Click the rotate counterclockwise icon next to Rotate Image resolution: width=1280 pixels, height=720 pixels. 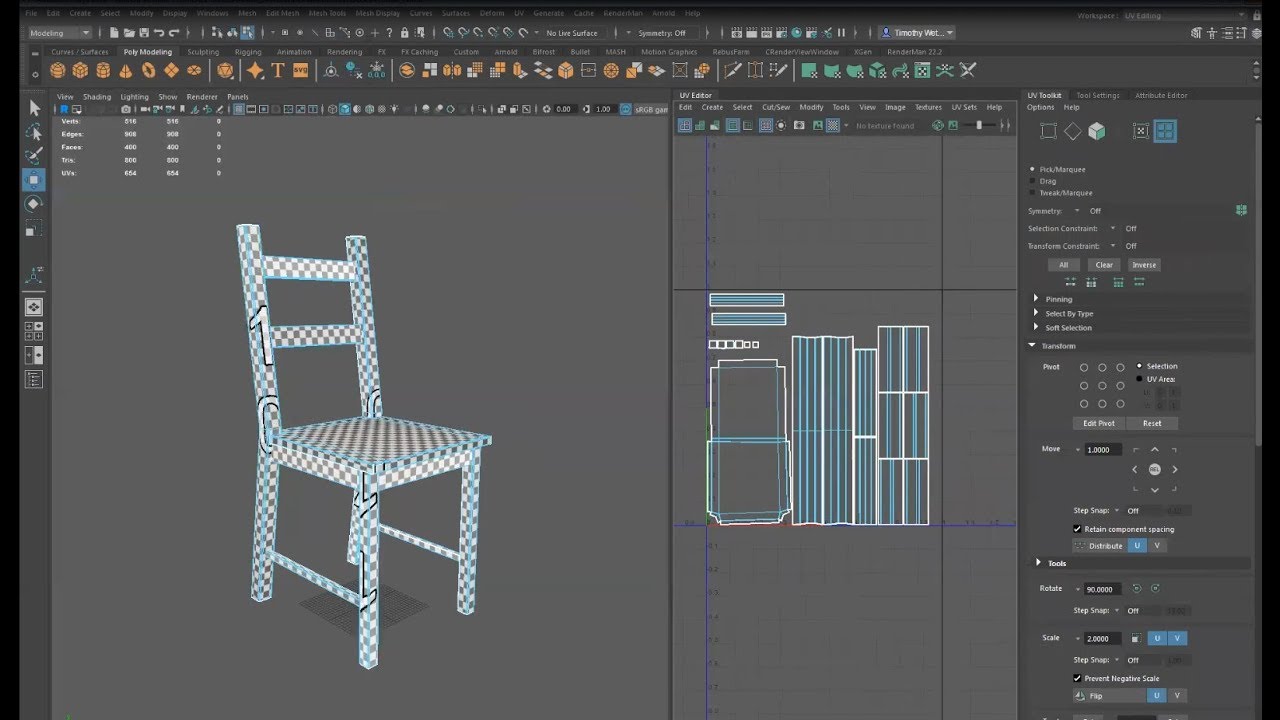[1137, 589]
